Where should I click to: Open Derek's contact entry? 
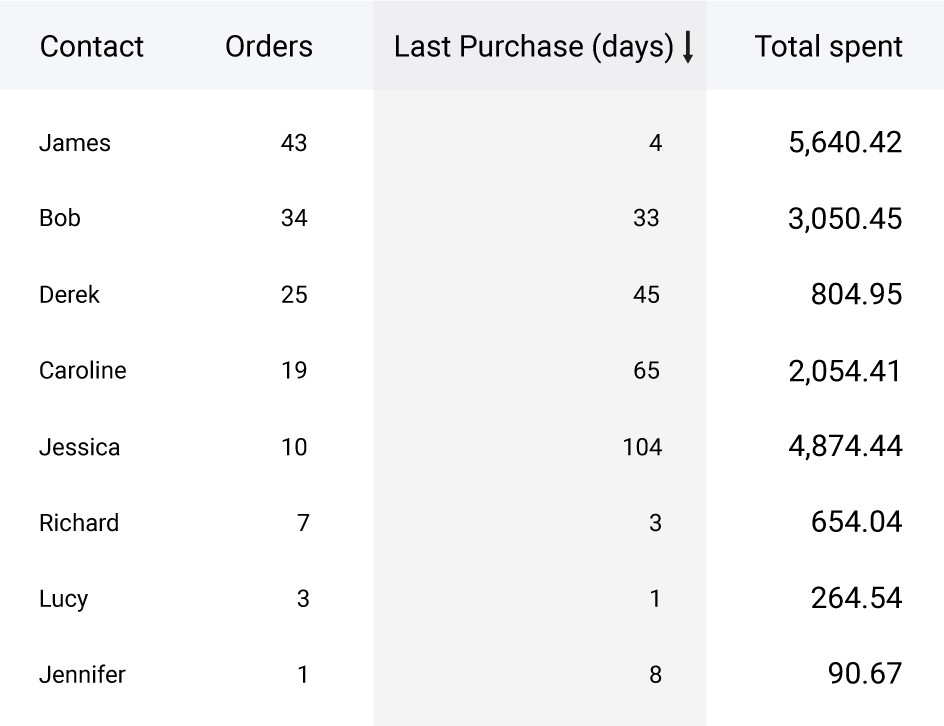pyautogui.click(x=69, y=295)
